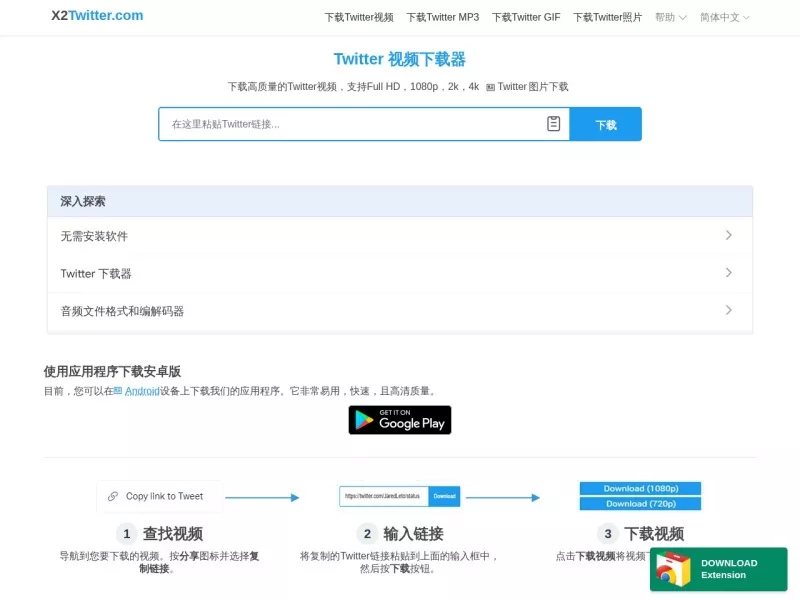Open 下载Twitter视频 nav item
Image resolution: width=800 pixels, height=600 pixels.
359,17
